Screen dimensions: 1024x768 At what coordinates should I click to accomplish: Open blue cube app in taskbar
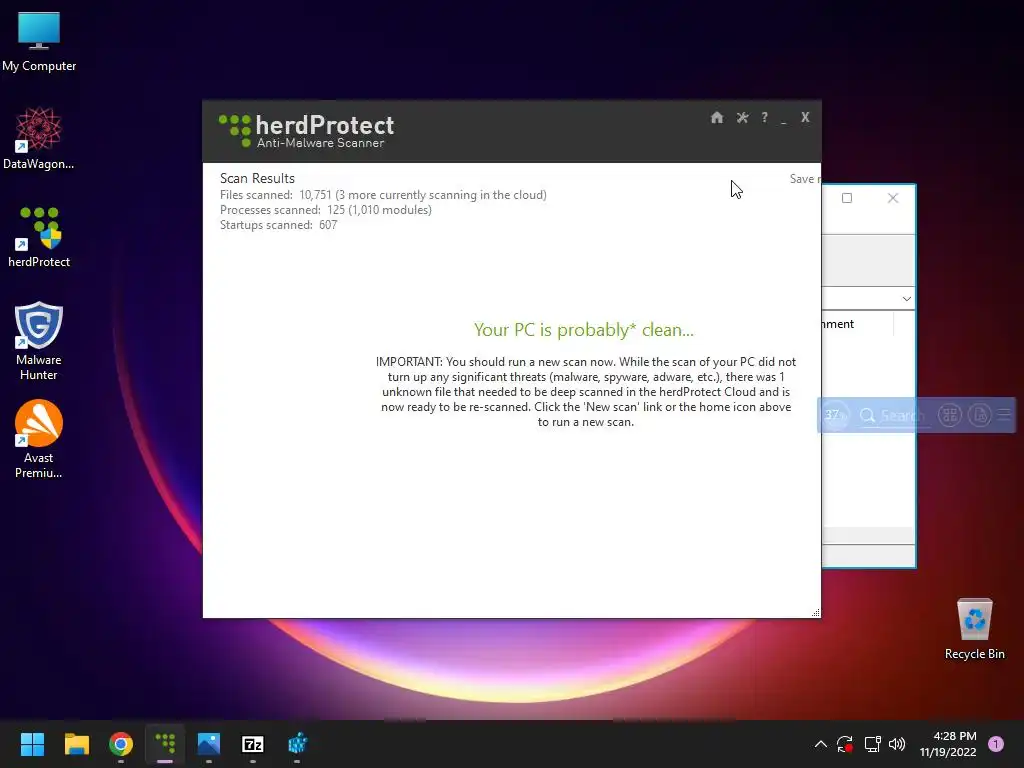point(297,744)
